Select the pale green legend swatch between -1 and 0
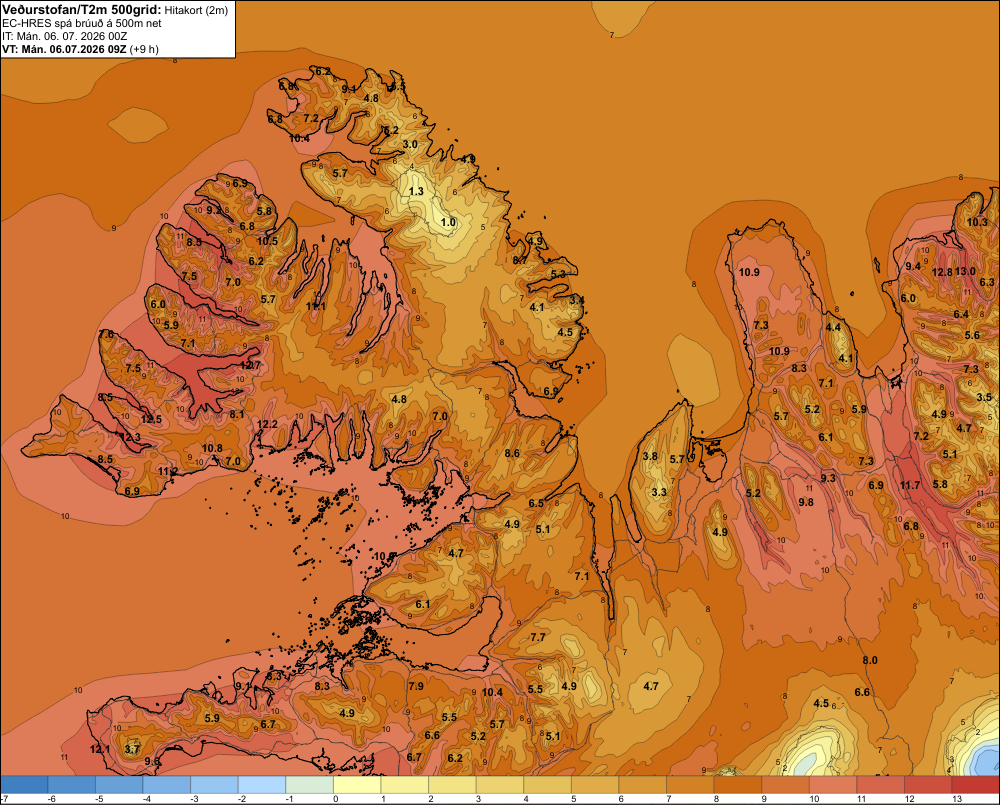The image size is (1000, 805). [309, 784]
